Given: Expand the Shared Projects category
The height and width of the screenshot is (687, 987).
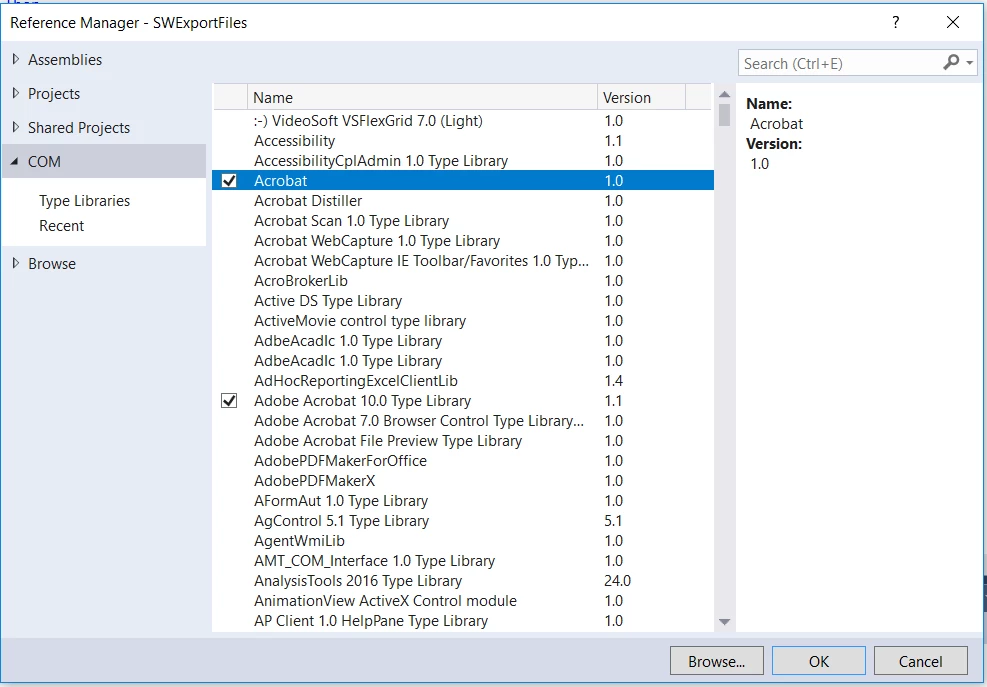Looking at the screenshot, I should pyautogui.click(x=16, y=127).
